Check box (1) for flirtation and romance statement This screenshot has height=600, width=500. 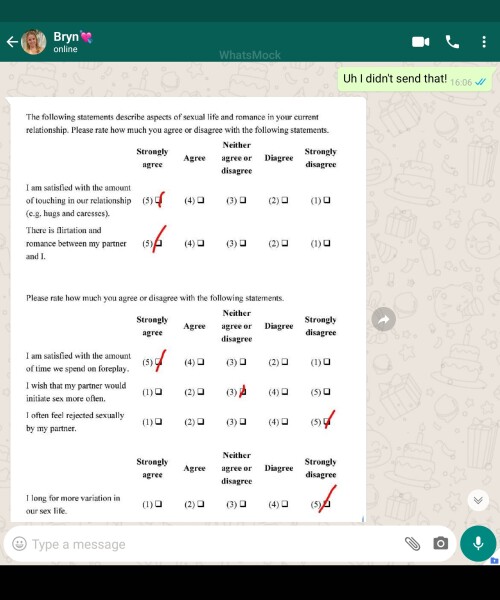[327, 243]
